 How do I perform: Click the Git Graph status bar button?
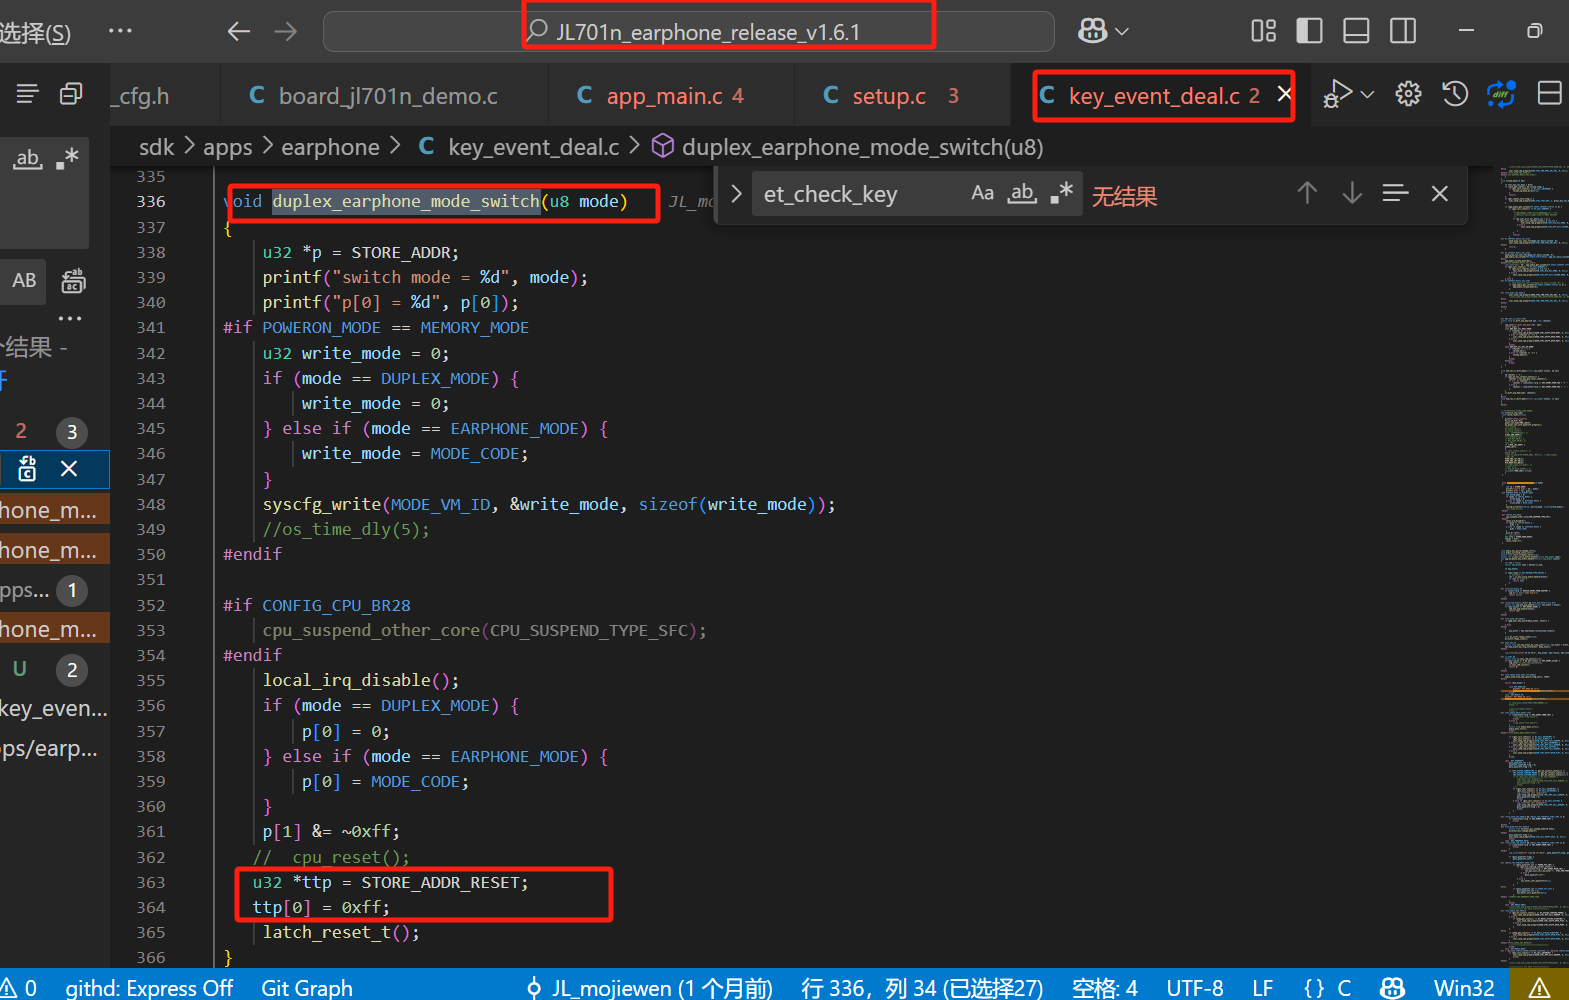[307, 987]
